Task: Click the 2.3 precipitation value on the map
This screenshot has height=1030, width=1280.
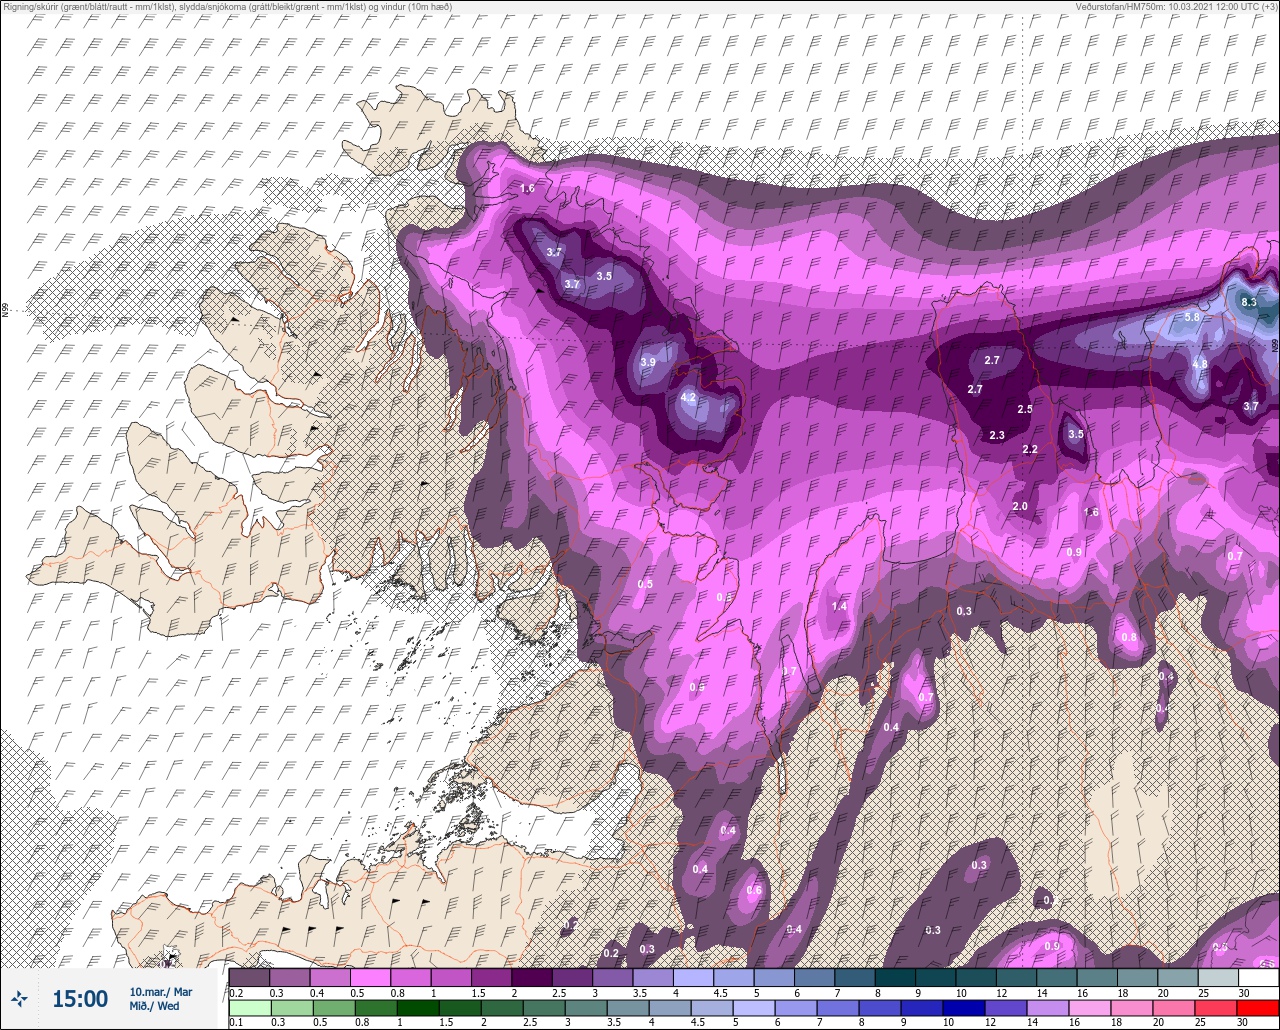Action: click(997, 435)
